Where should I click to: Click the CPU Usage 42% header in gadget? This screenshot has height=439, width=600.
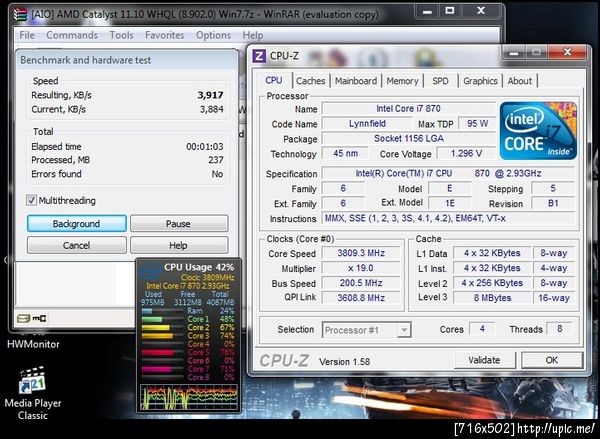click(x=199, y=267)
